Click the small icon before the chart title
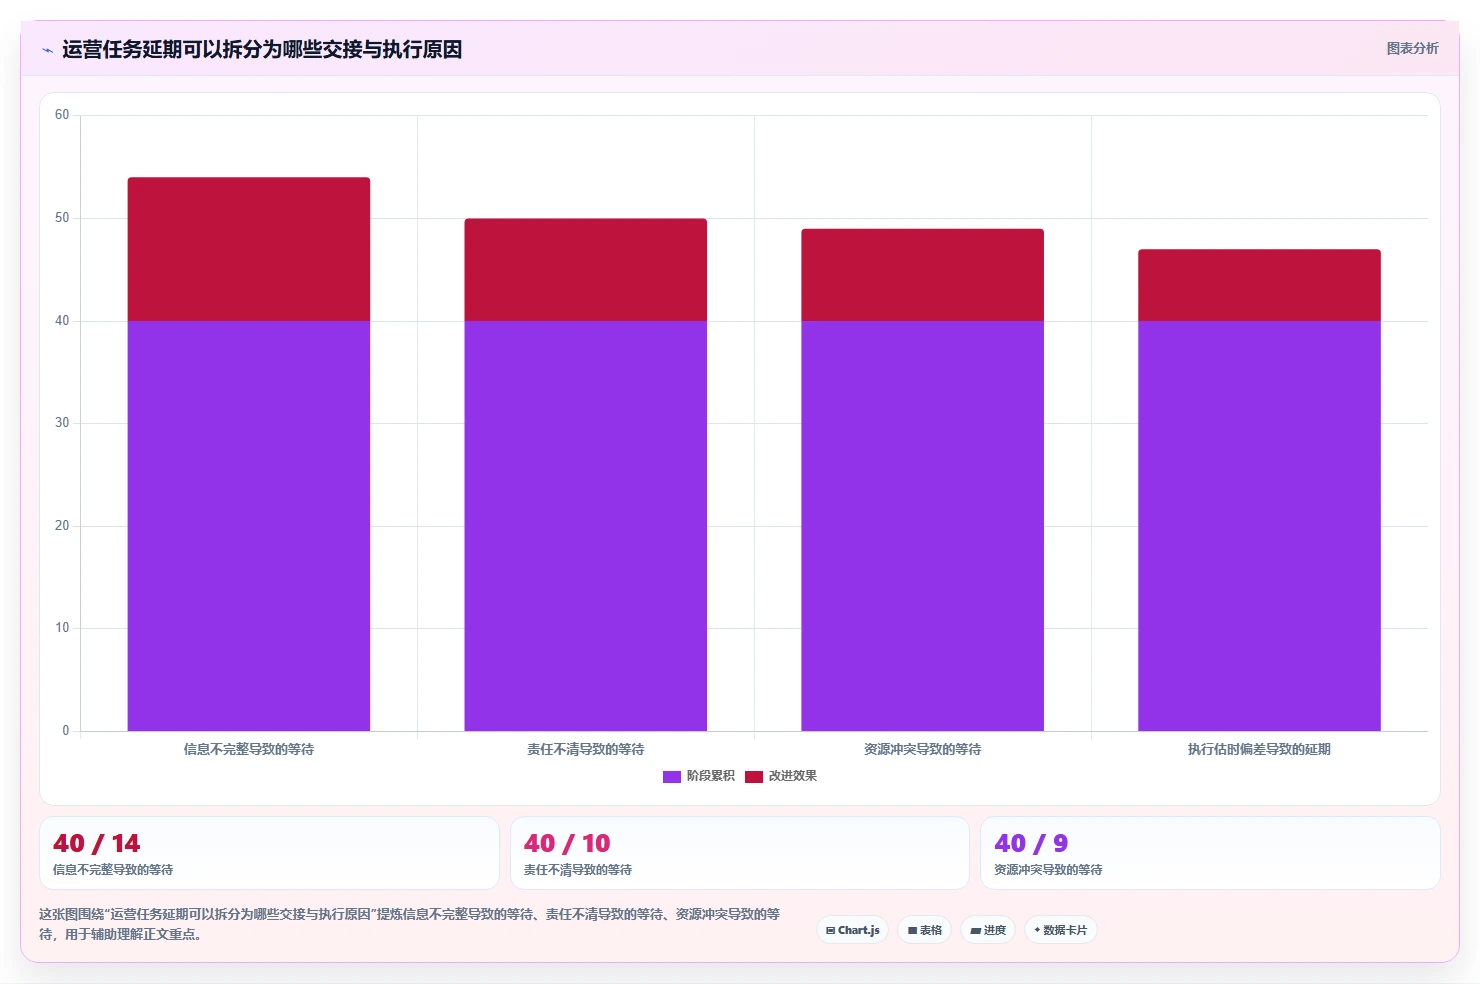The height and width of the screenshot is (984, 1480). point(47,50)
